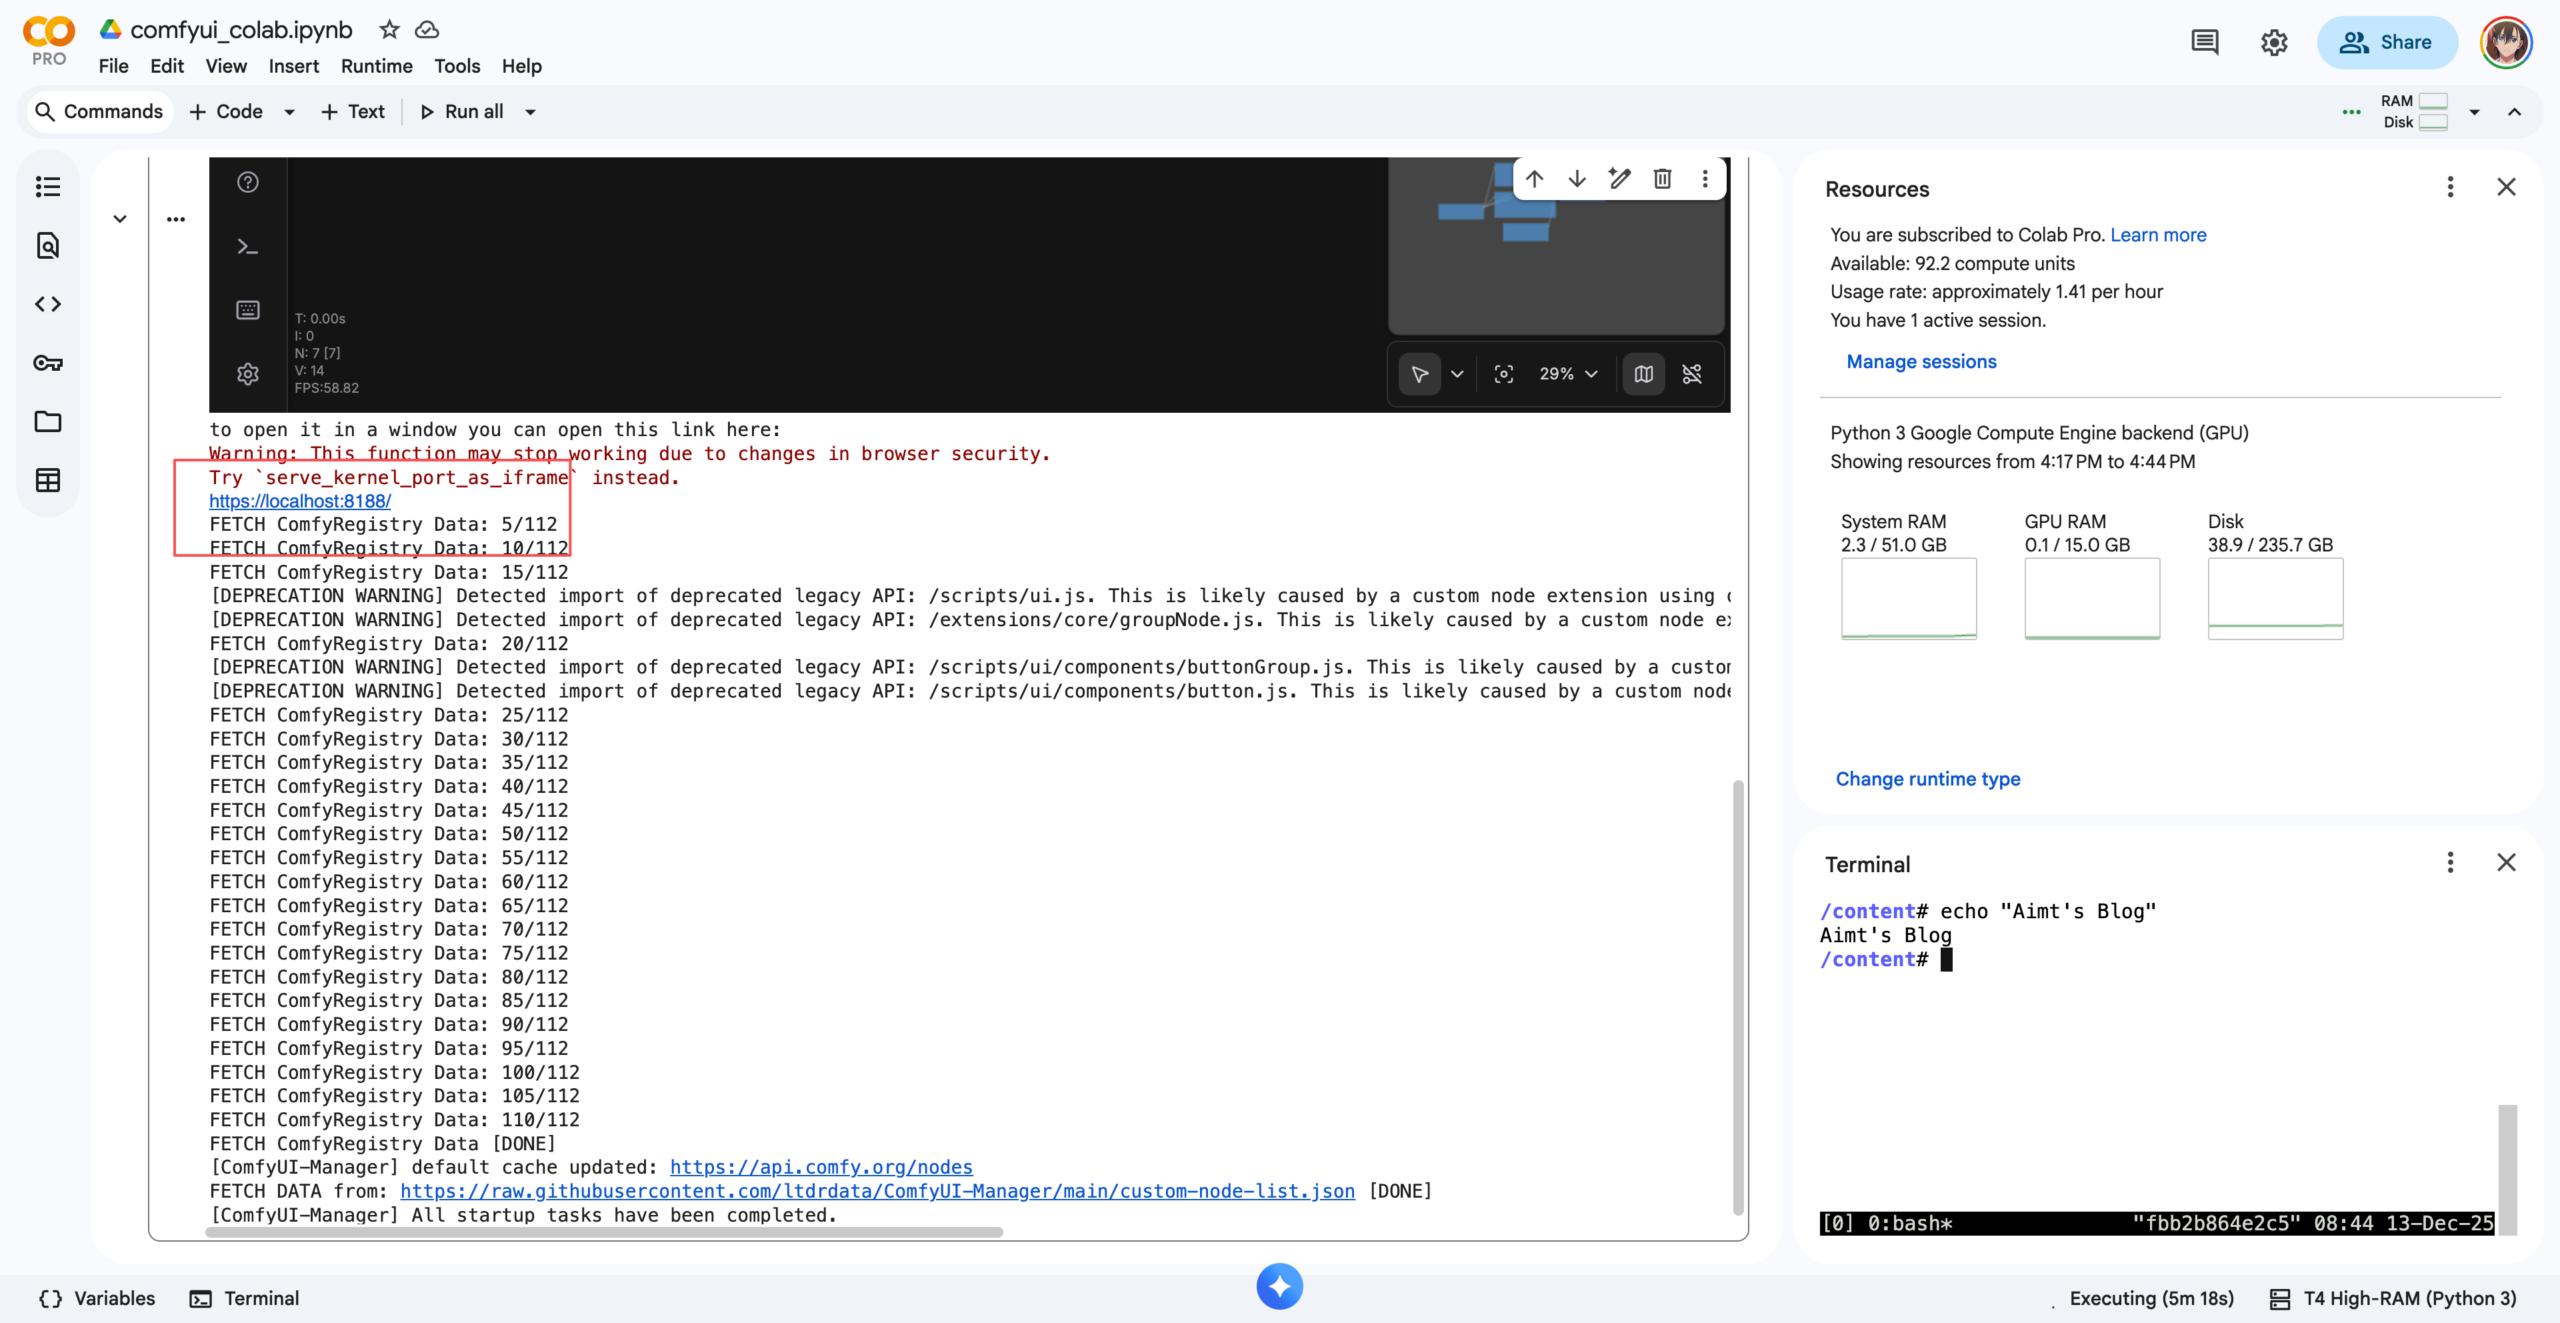Image resolution: width=2560 pixels, height=1323 pixels.
Task: Open the Tools menu
Action: [456, 66]
